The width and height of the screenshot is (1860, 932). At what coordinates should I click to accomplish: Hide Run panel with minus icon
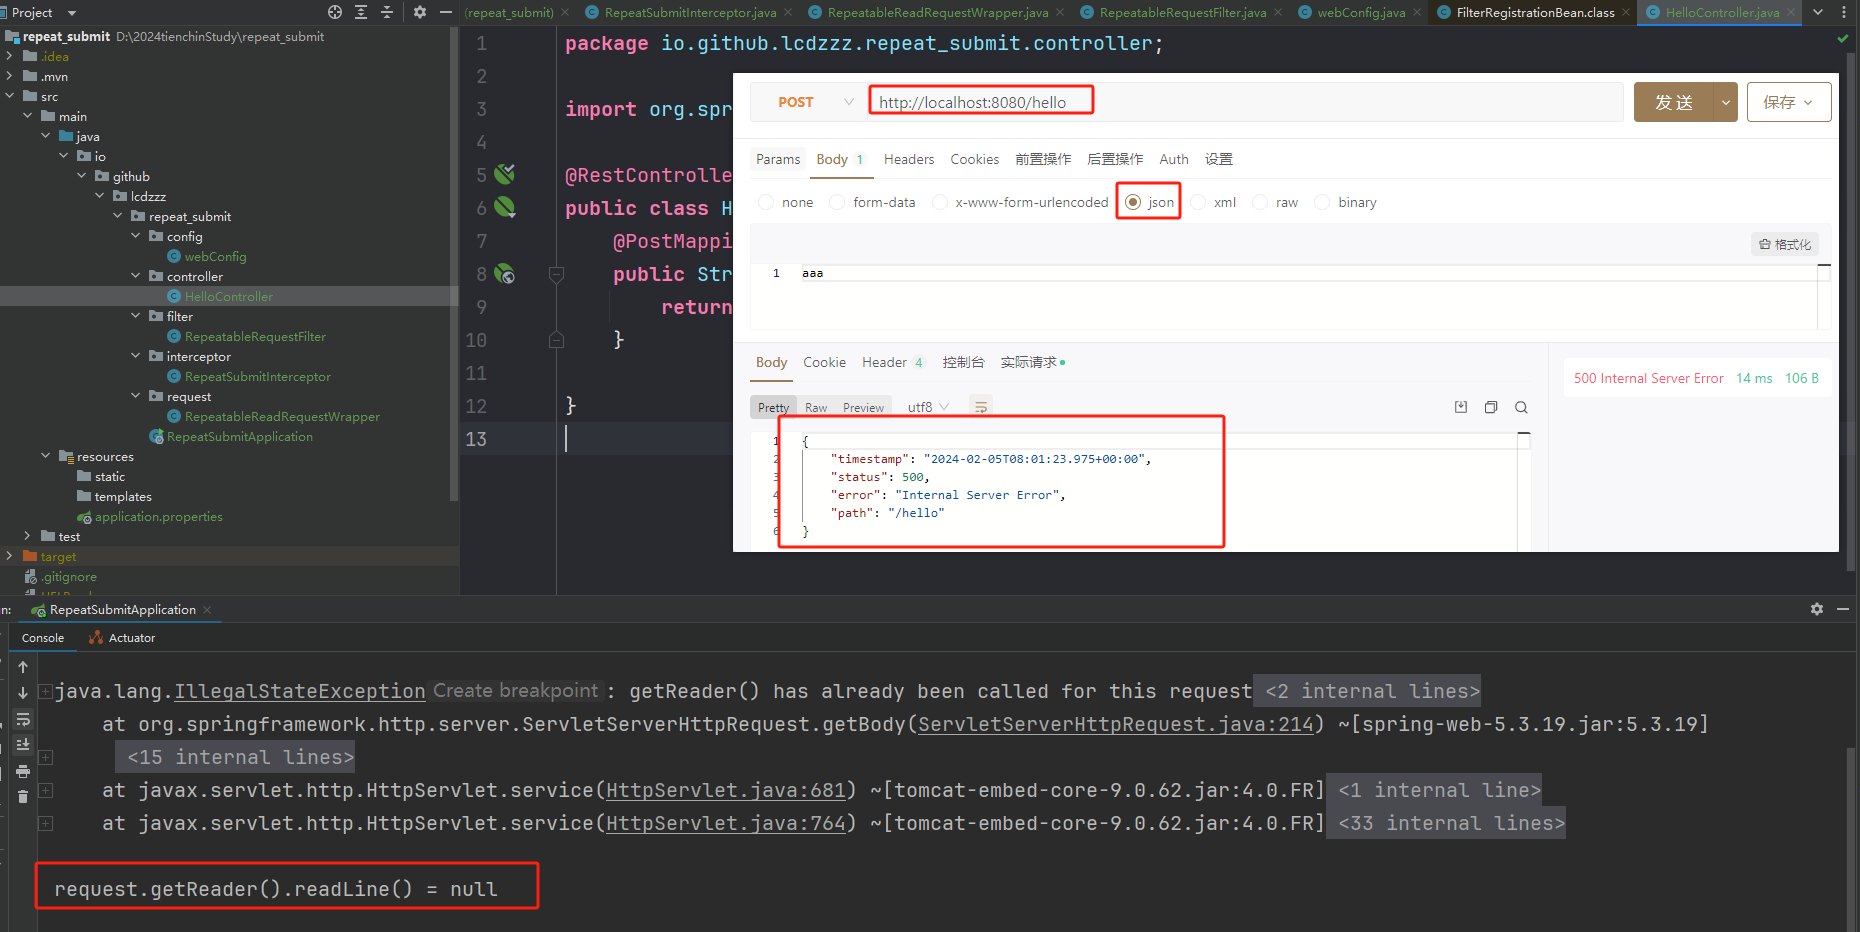click(1843, 609)
